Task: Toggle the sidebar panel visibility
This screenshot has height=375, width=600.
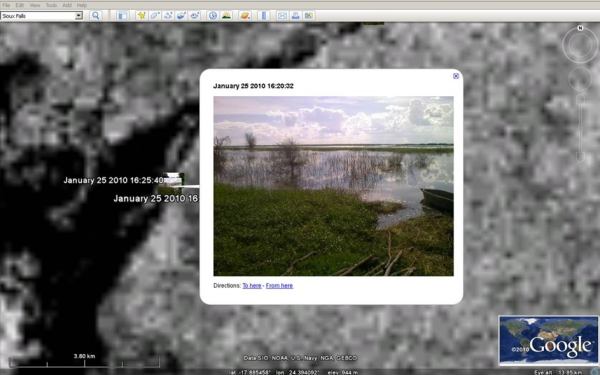Action: click(122, 16)
